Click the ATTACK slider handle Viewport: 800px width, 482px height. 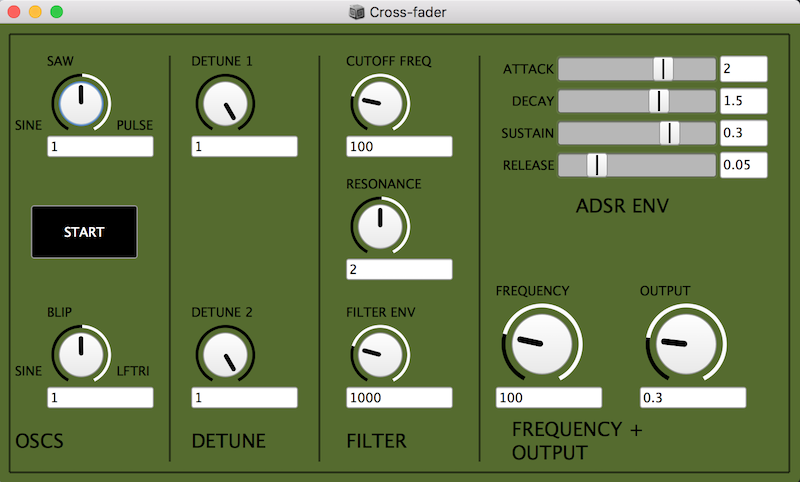click(663, 69)
